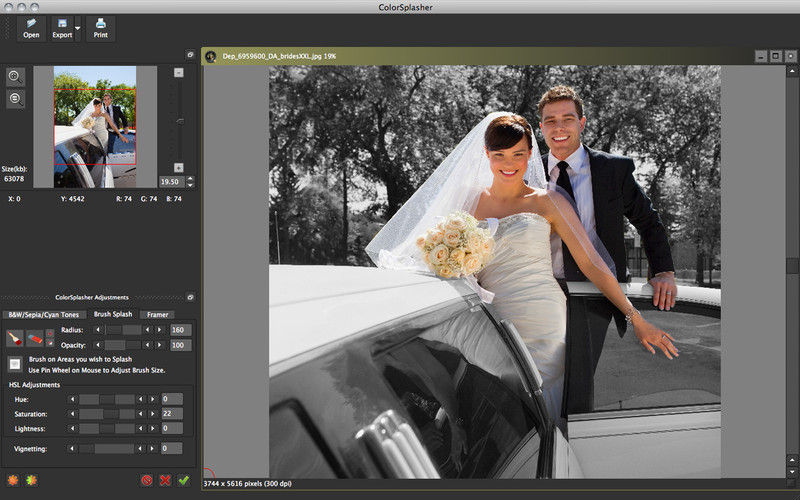
Task: Click the brush hint info icon
Action: [x=15, y=364]
